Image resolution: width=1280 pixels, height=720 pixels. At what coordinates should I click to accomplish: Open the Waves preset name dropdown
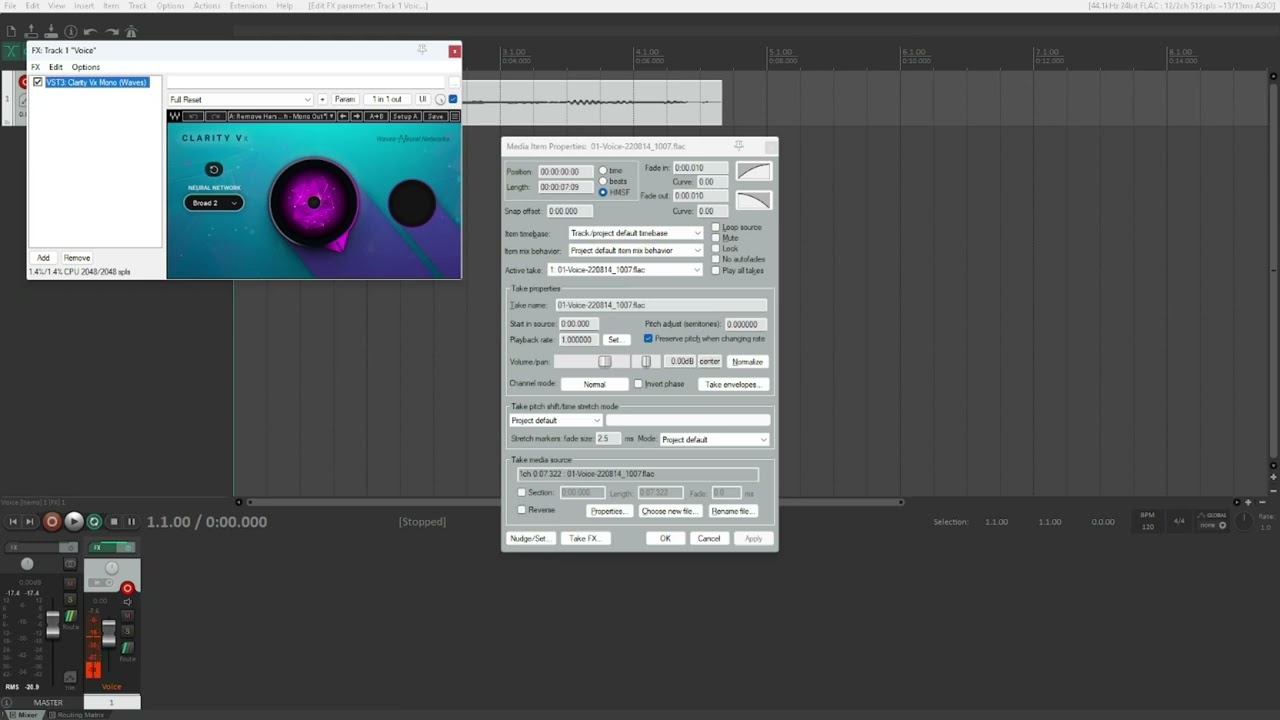click(281, 116)
